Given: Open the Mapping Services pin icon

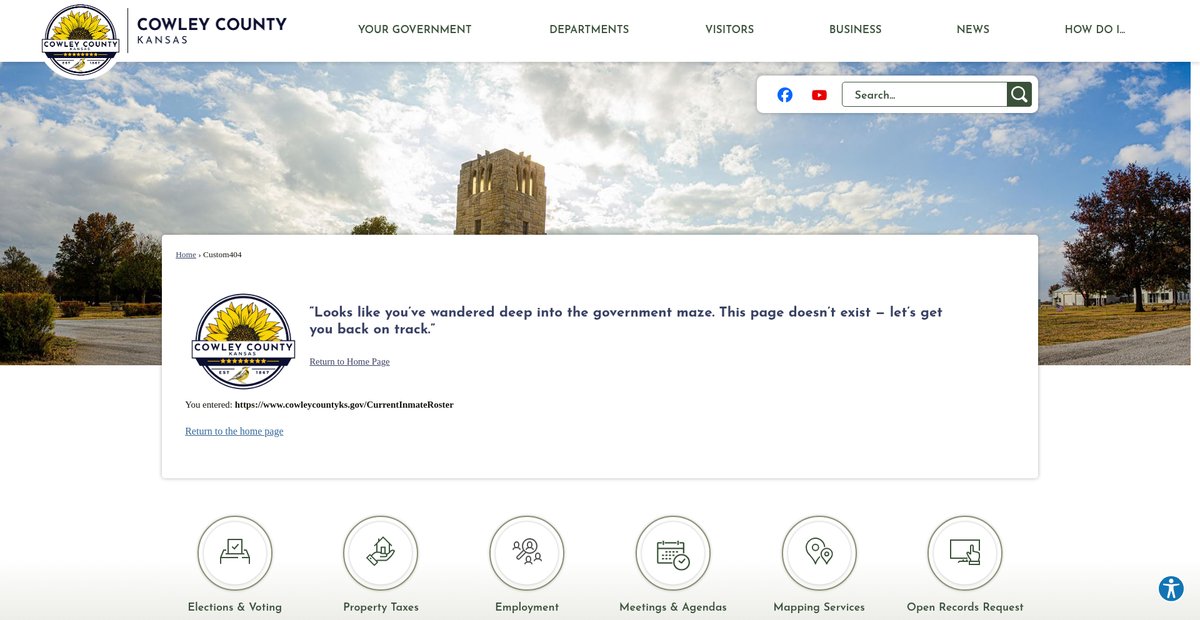Looking at the screenshot, I should (819, 553).
